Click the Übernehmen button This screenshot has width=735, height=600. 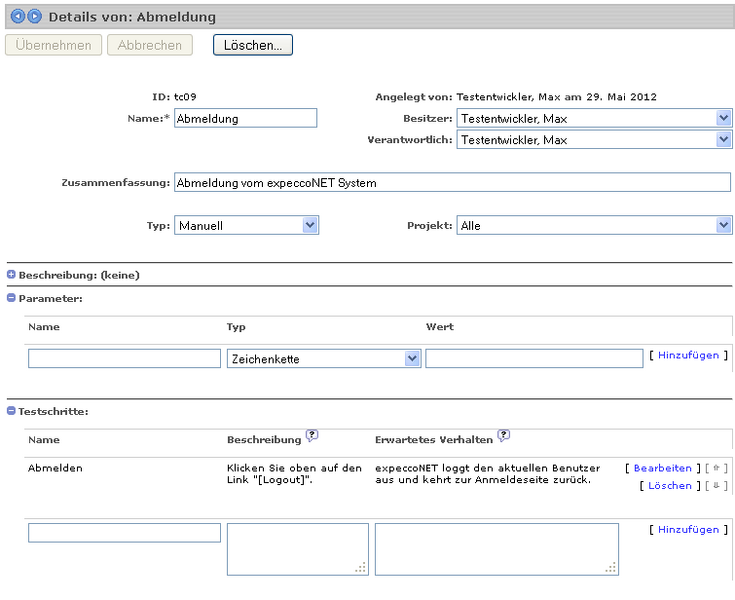53,45
